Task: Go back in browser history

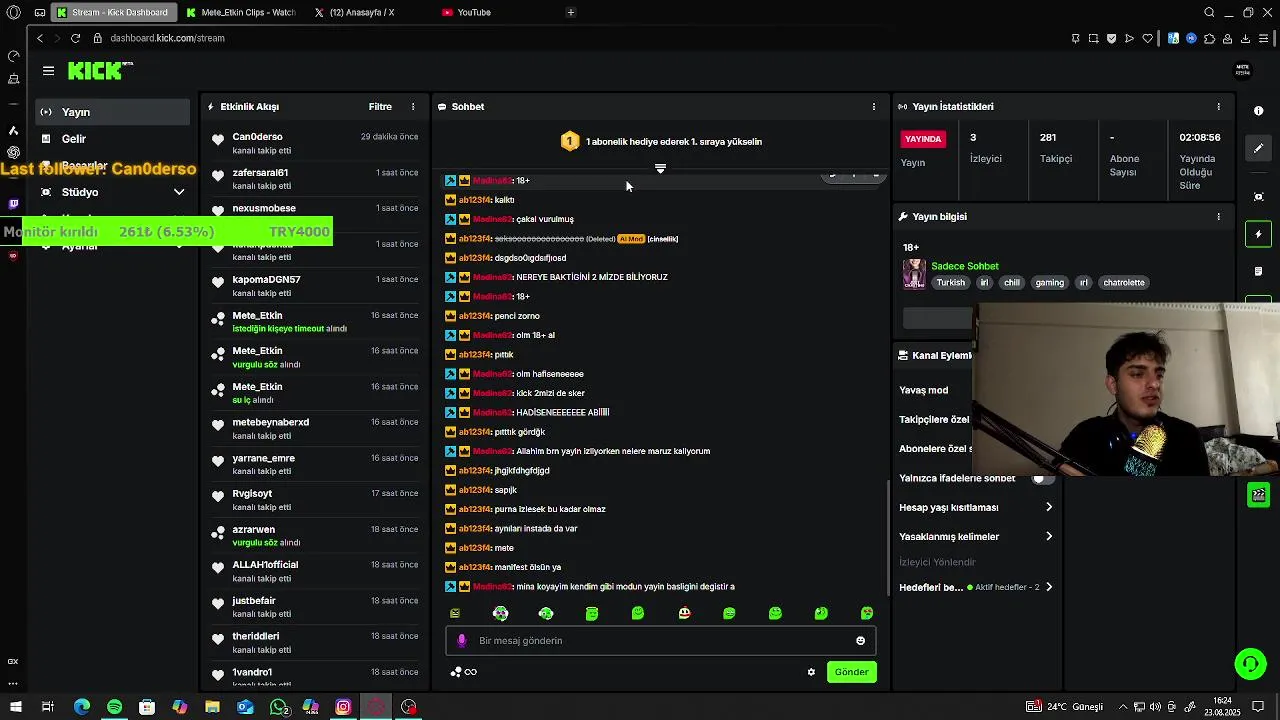Action: pos(39,38)
